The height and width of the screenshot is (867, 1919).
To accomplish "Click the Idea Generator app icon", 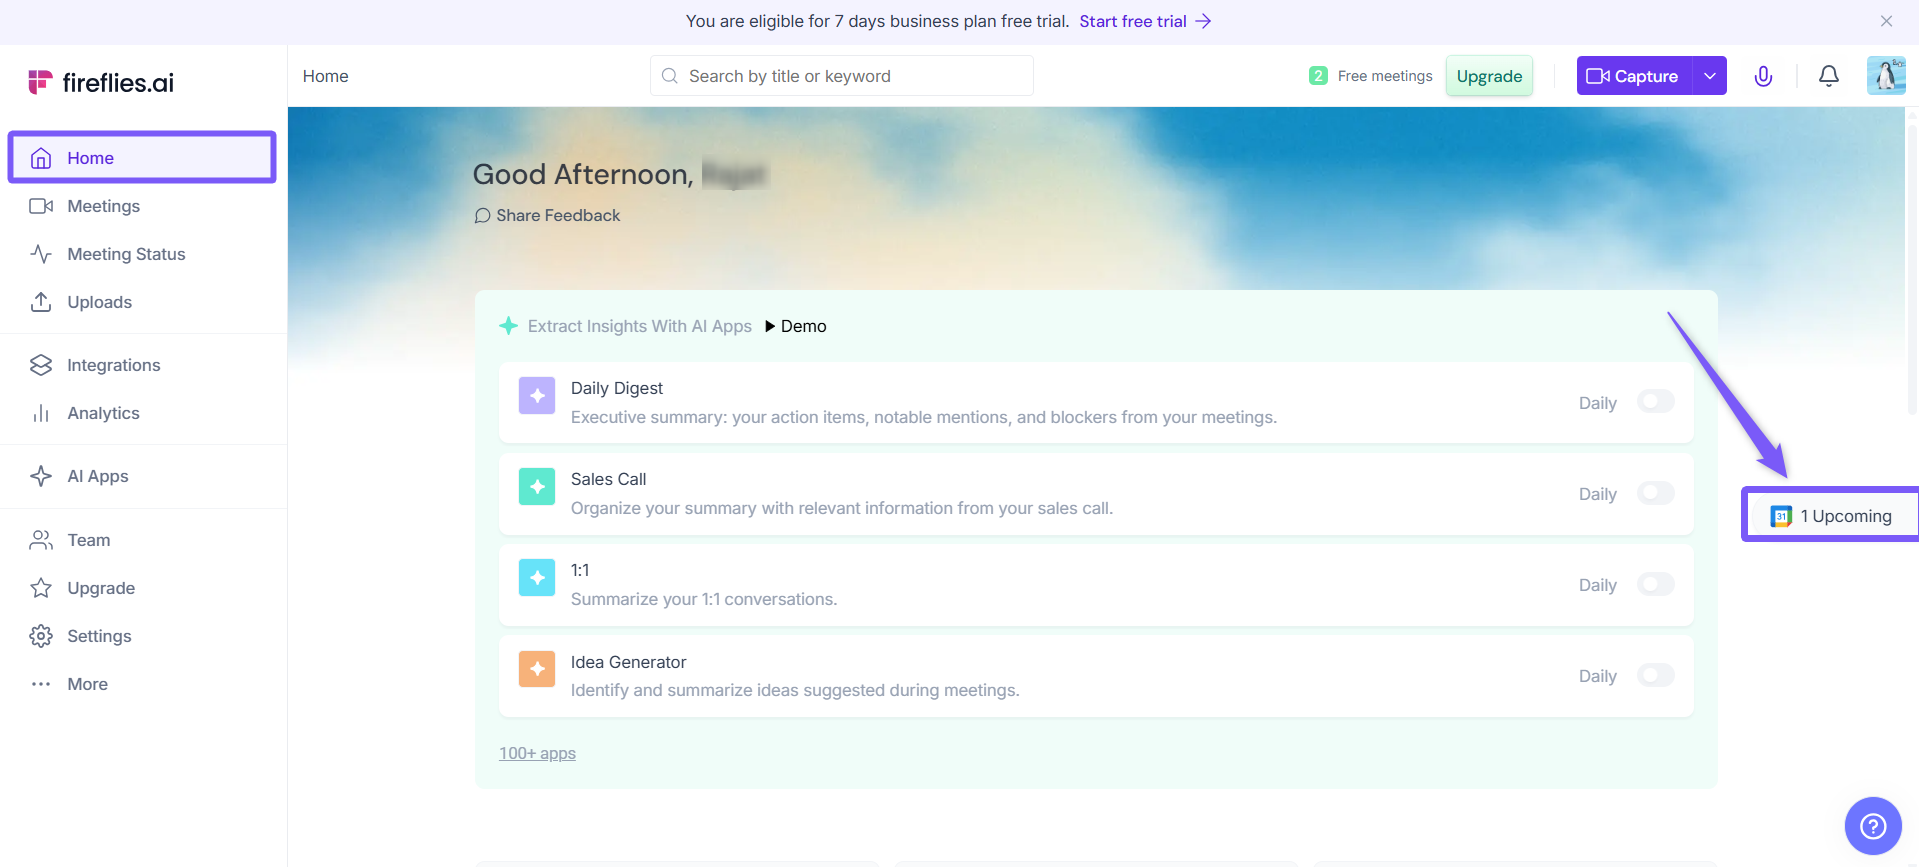I will [537, 669].
